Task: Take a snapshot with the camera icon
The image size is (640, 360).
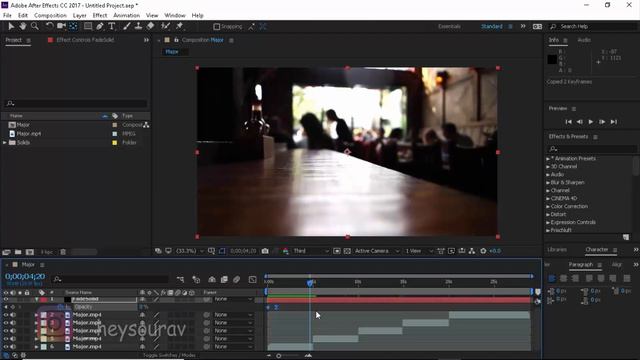Action: point(265,251)
